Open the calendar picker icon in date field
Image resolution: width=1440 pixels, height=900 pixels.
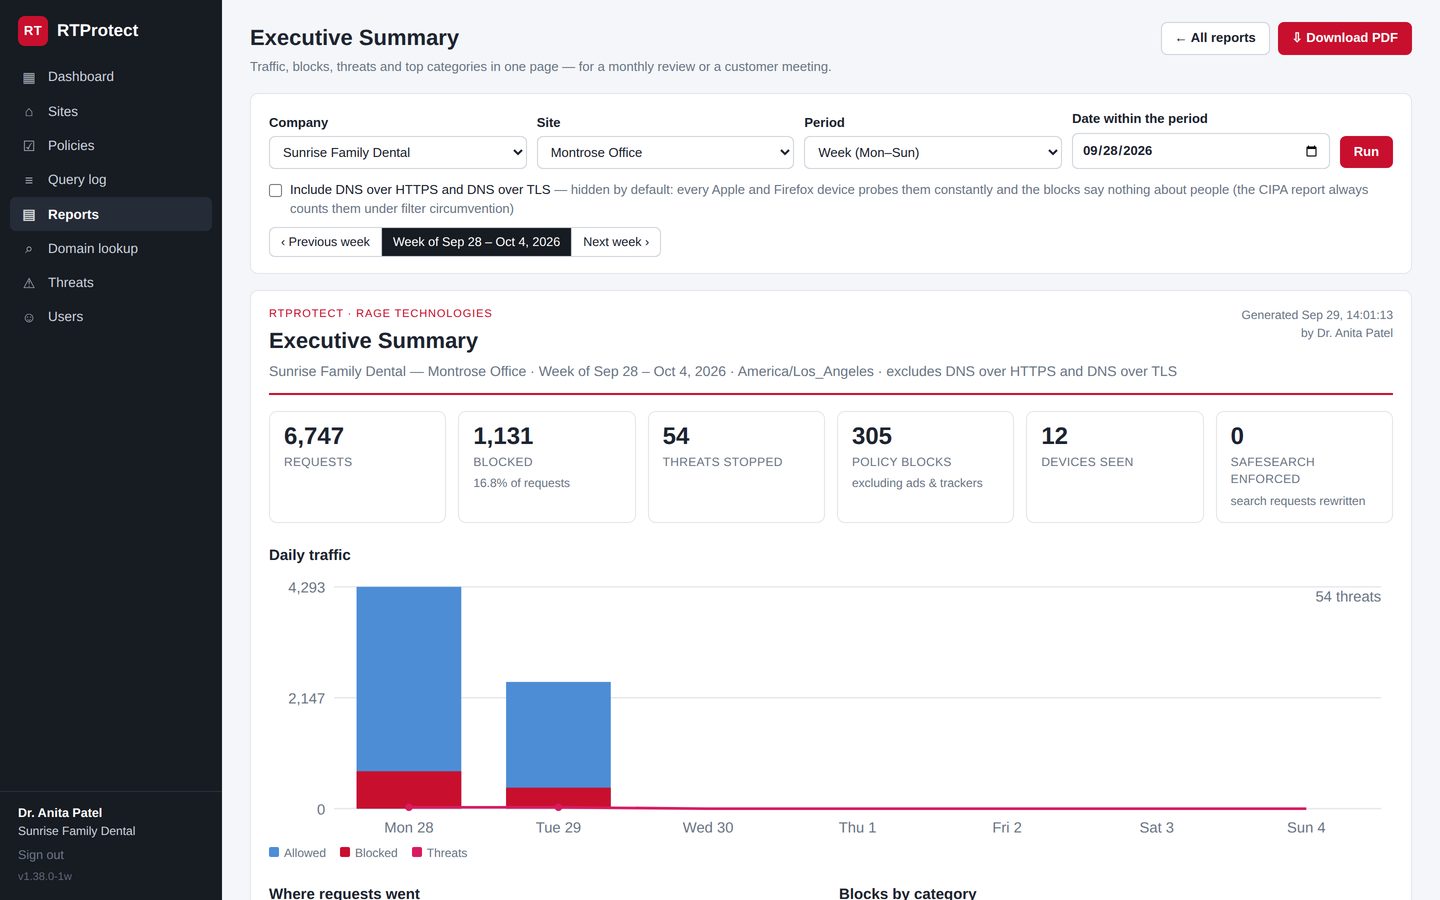pos(1311,151)
